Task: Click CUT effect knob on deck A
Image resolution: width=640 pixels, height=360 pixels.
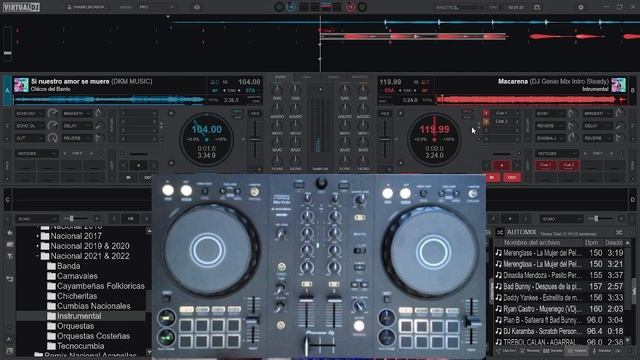Action: click(x=52, y=138)
